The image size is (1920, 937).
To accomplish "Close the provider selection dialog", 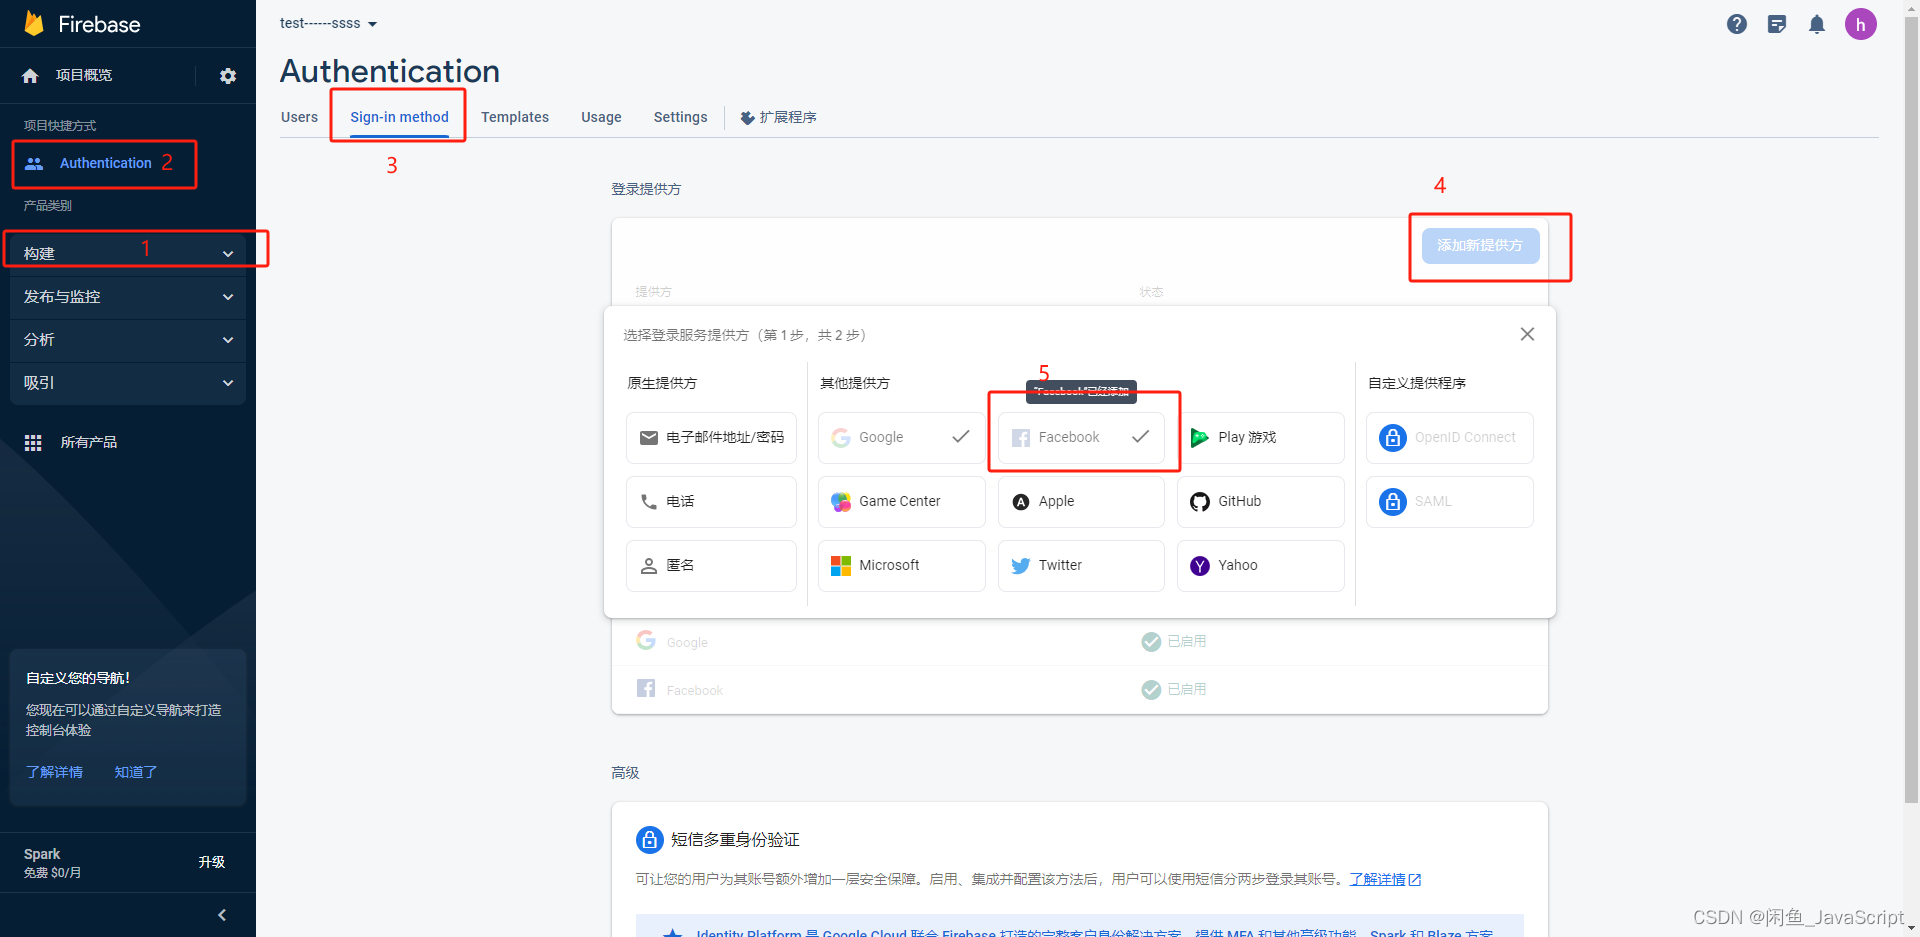I will tap(1527, 334).
